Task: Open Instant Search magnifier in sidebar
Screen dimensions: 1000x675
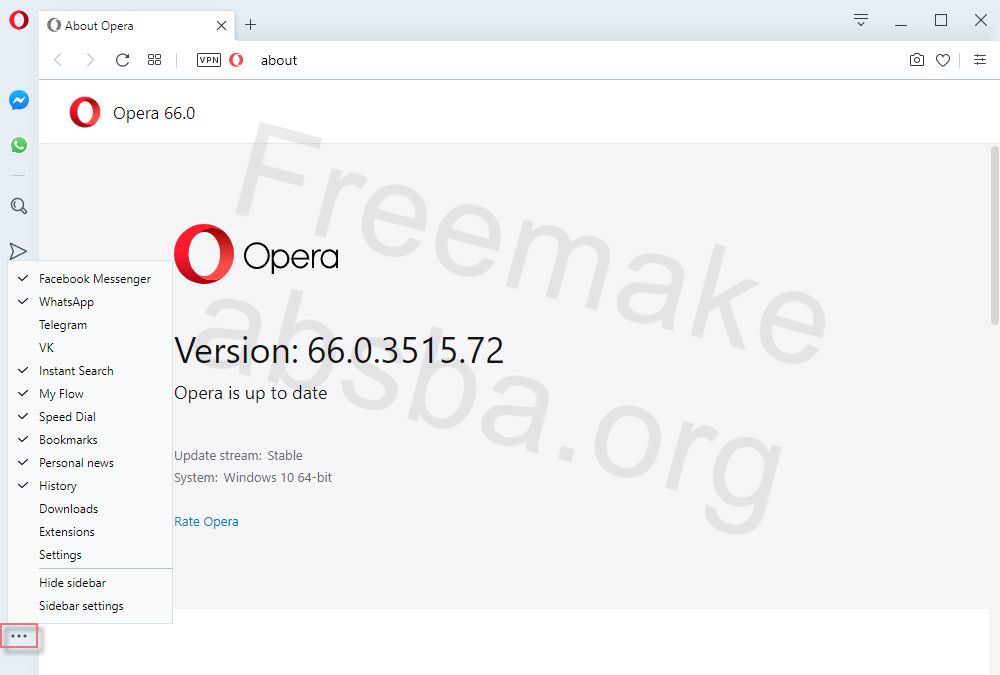Action: click(18, 206)
